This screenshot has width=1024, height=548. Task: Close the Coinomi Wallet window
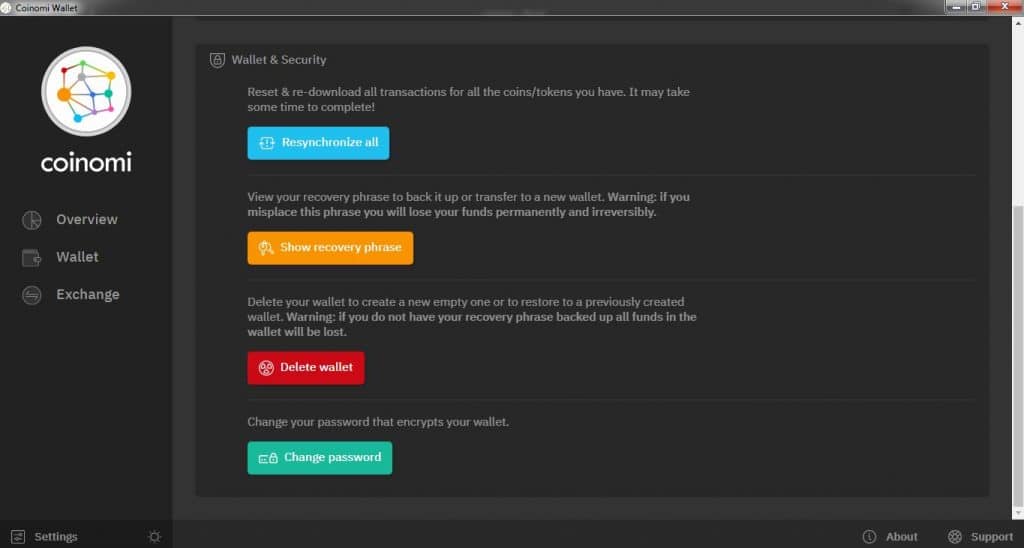1004,7
